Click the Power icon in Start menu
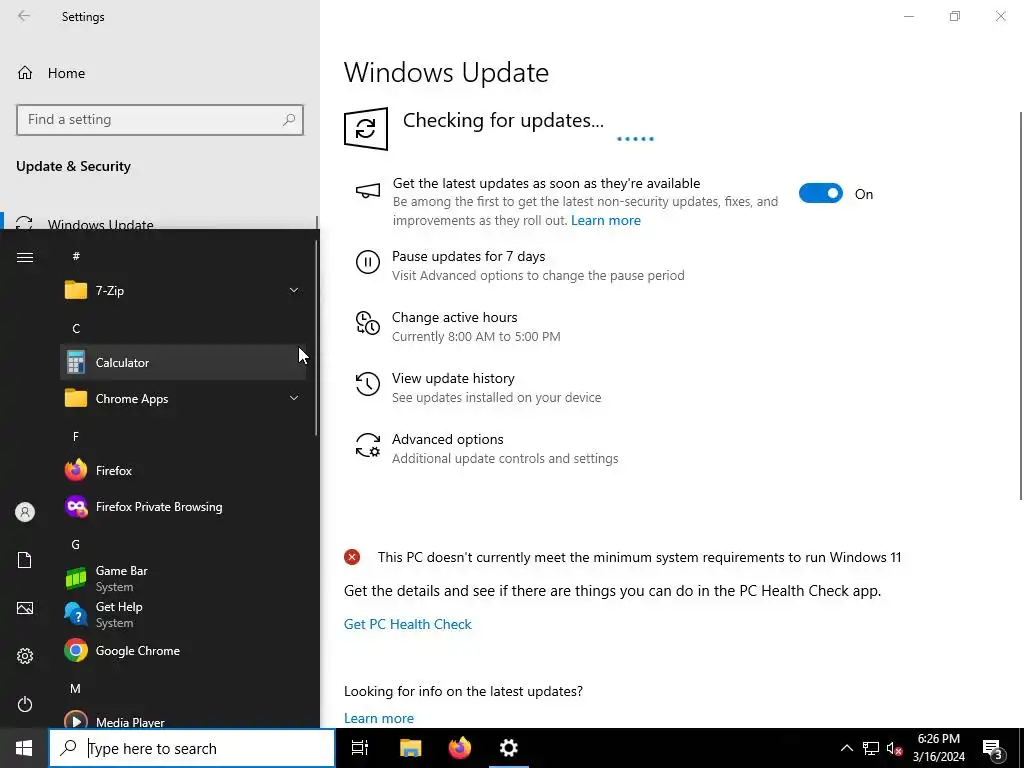 (x=25, y=704)
